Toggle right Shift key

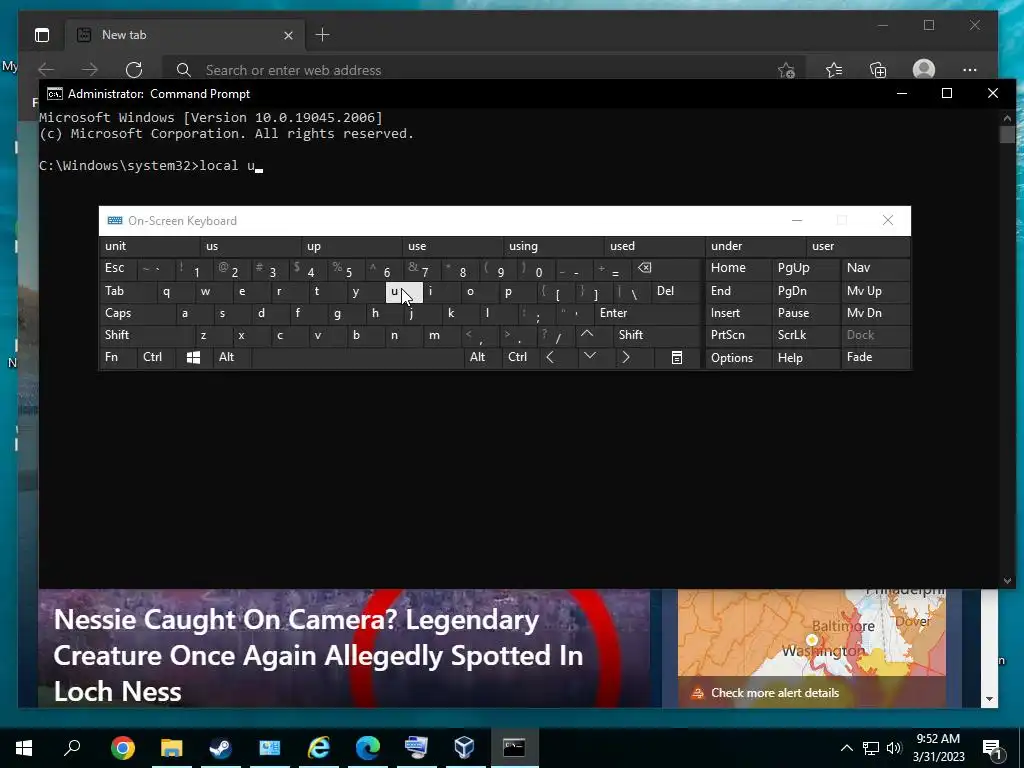coord(658,335)
